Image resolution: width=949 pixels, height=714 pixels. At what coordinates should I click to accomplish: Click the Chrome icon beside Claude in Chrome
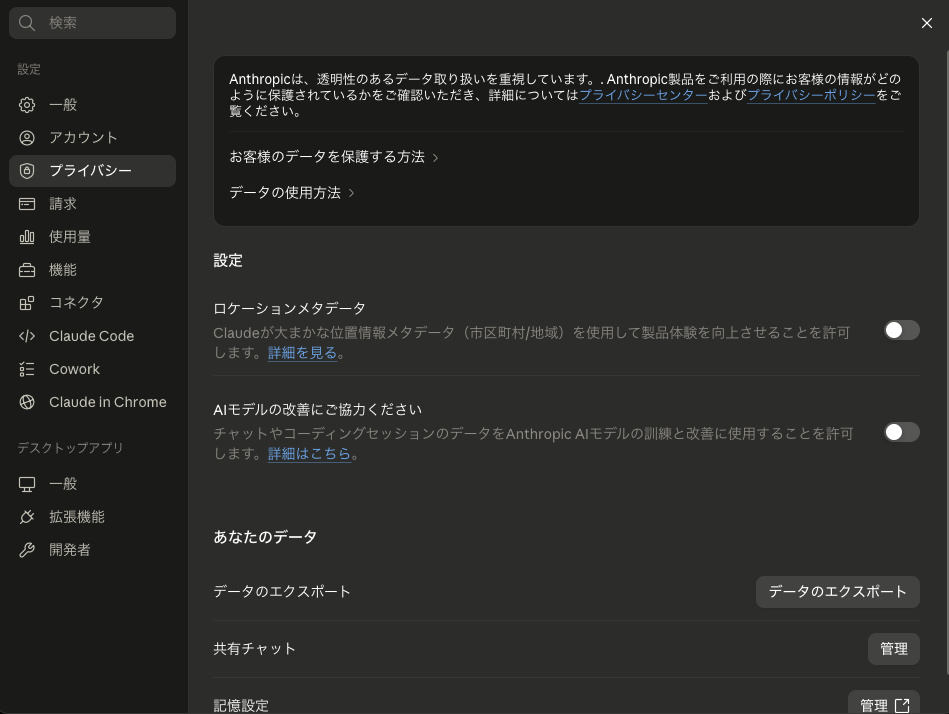(27, 402)
